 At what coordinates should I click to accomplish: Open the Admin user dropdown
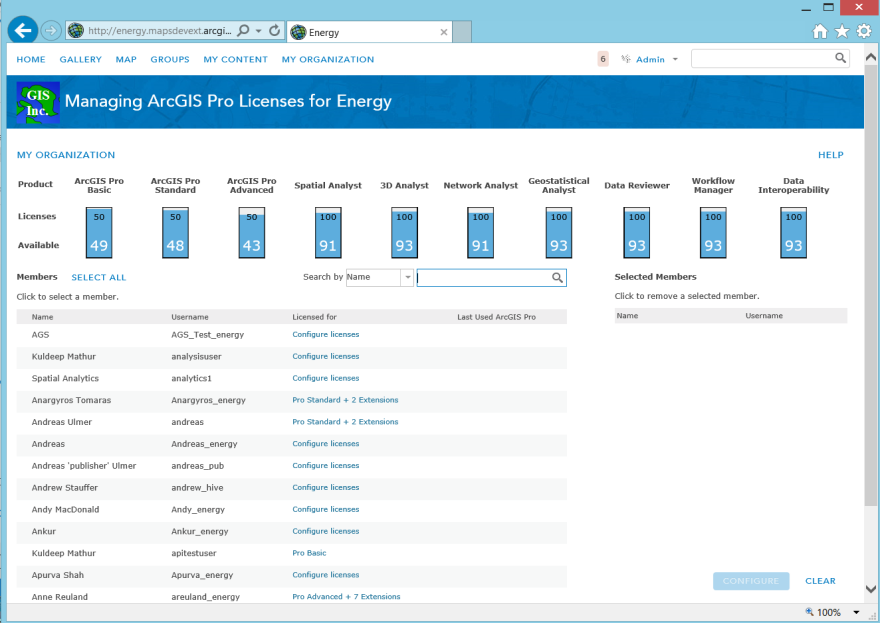click(650, 59)
